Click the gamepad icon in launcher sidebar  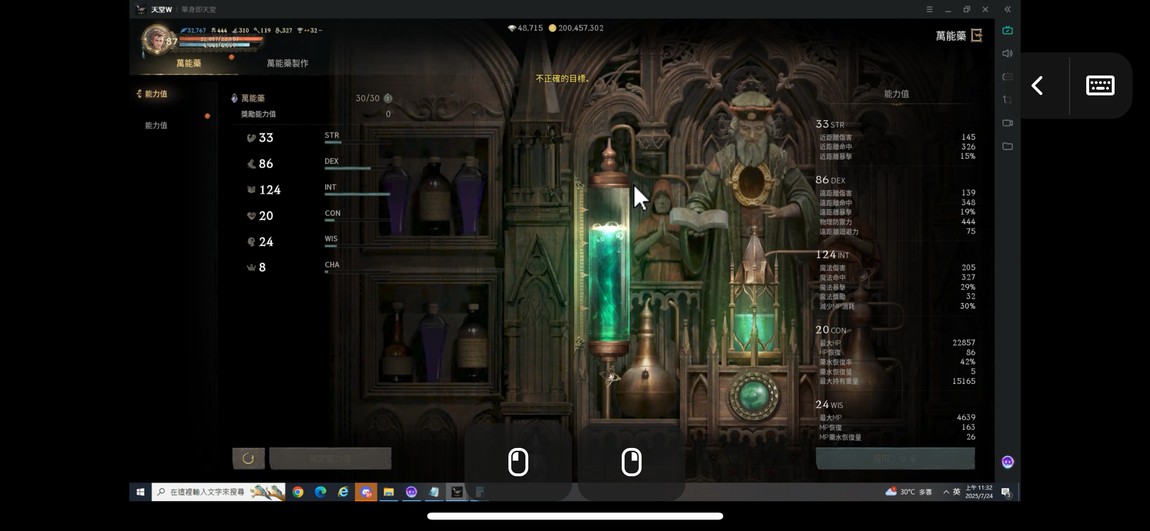pos(1007,76)
